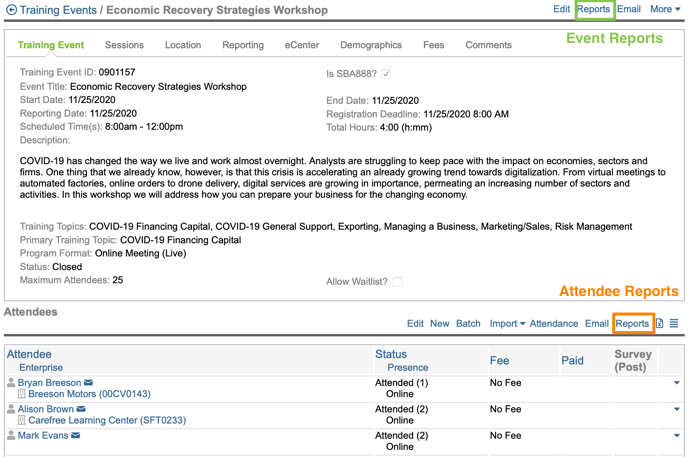Click the email envelope icon beside Bryan Breeson
The height and width of the screenshot is (457, 695).
[89, 383]
